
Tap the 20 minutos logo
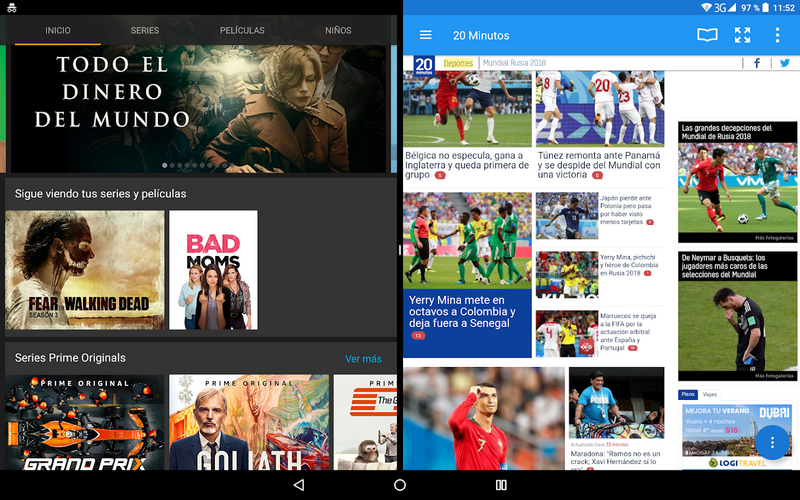pyautogui.click(x=423, y=65)
